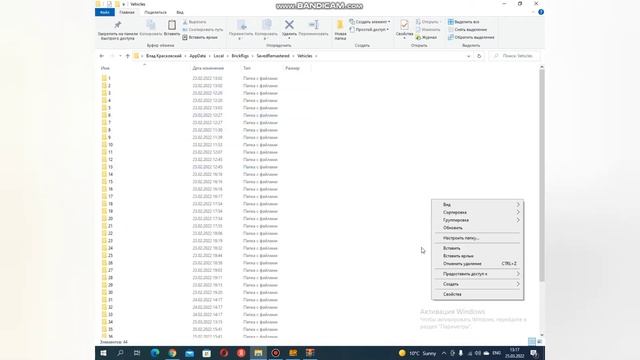Viewport: 640px width, 360px height.
Task: Click the Поиск Vehicles search box
Action: point(514,56)
